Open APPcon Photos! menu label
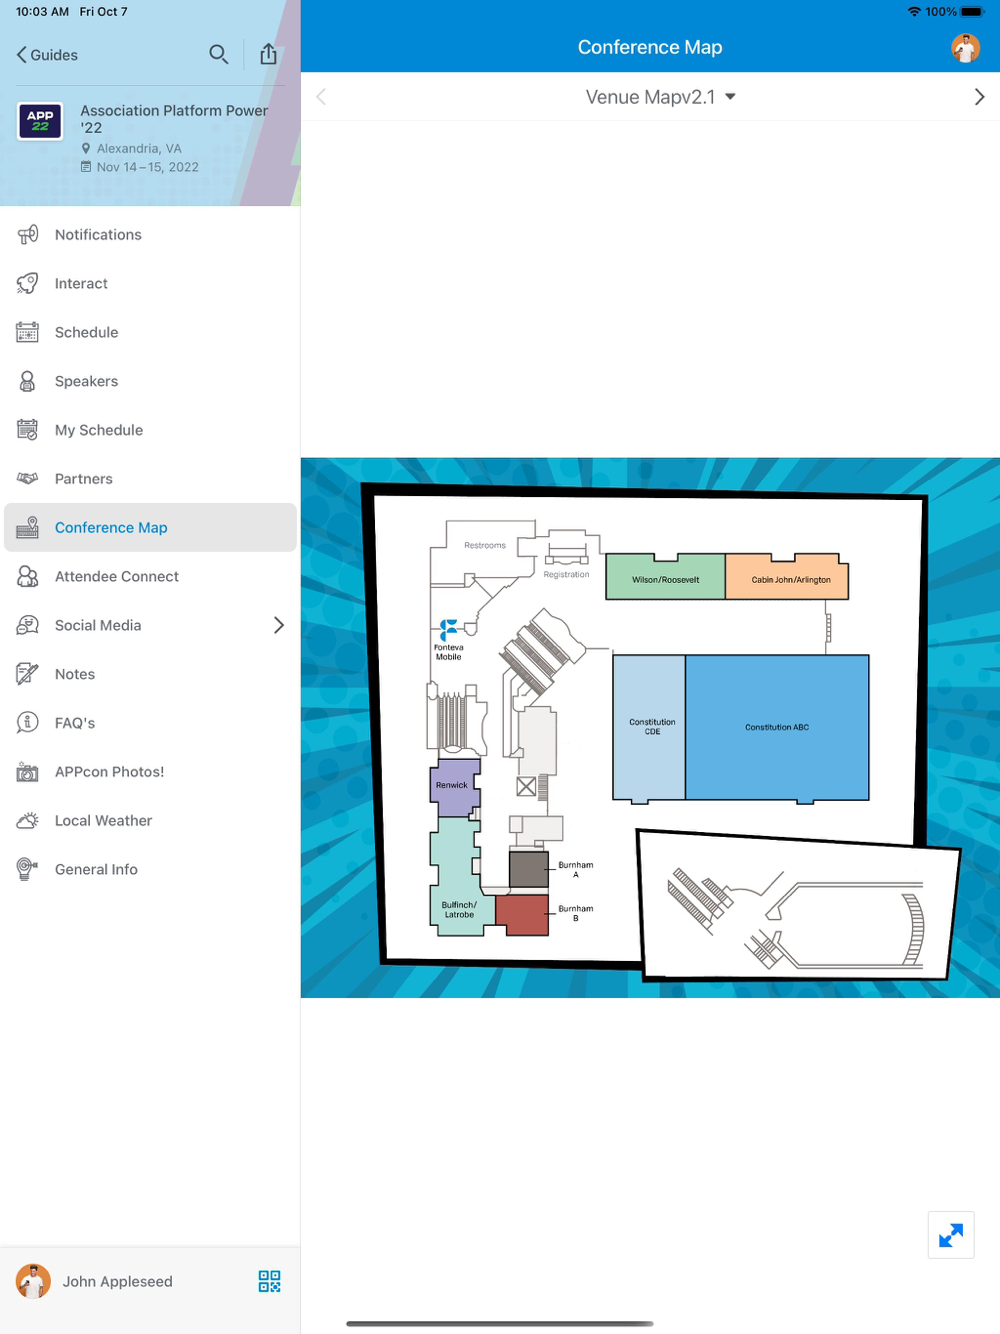Screen dimensions: 1000x1334 pyautogui.click(x=109, y=771)
